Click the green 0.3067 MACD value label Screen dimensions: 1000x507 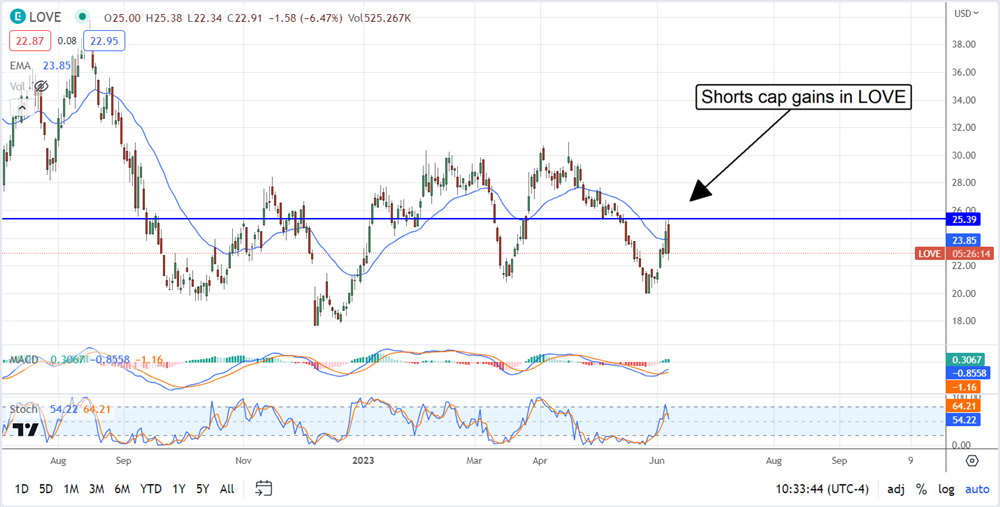point(966,360)
